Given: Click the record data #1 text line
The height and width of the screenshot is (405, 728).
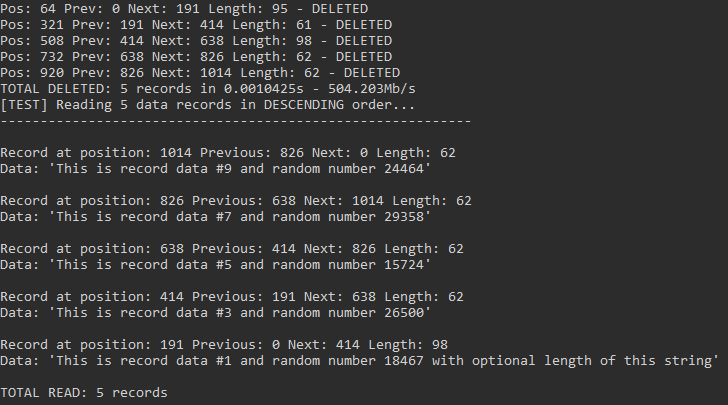Looking at the screenshot, I should coord(360,361).
